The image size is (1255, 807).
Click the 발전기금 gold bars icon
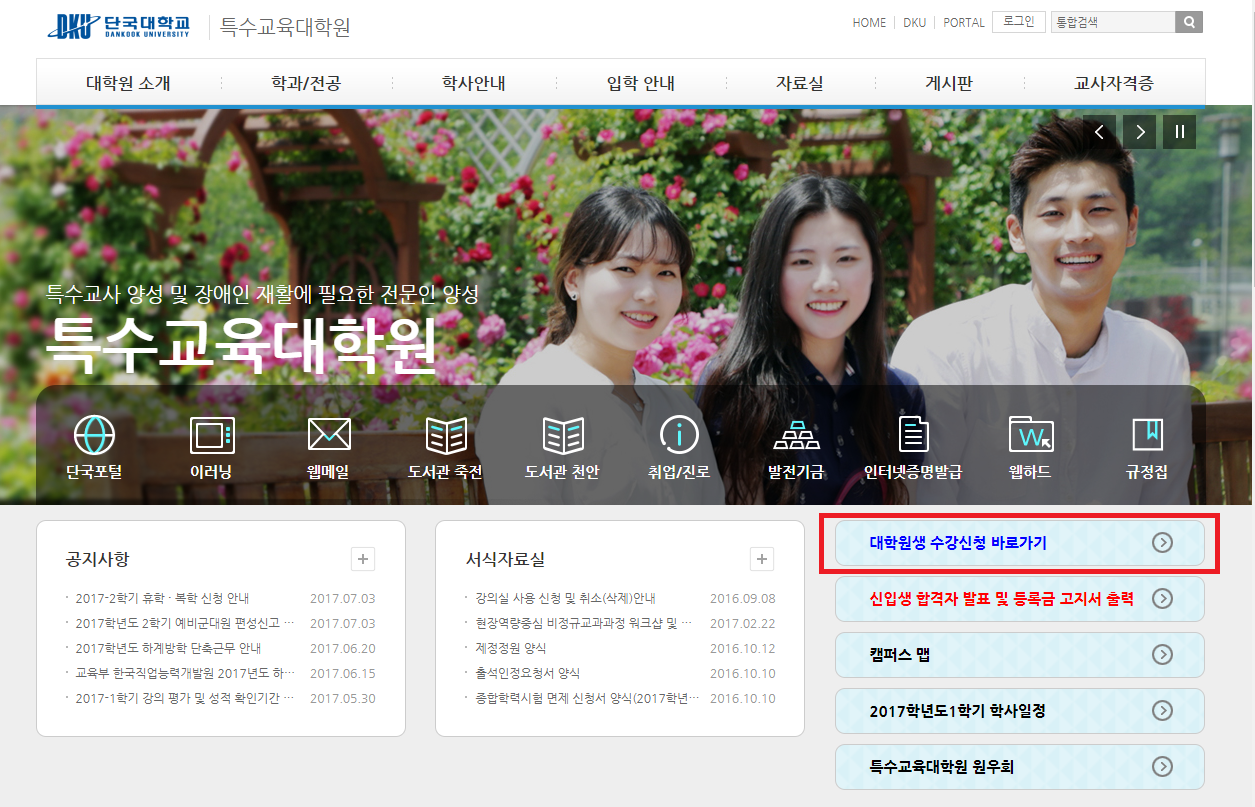pyautogui.click(x=796, y=436)
